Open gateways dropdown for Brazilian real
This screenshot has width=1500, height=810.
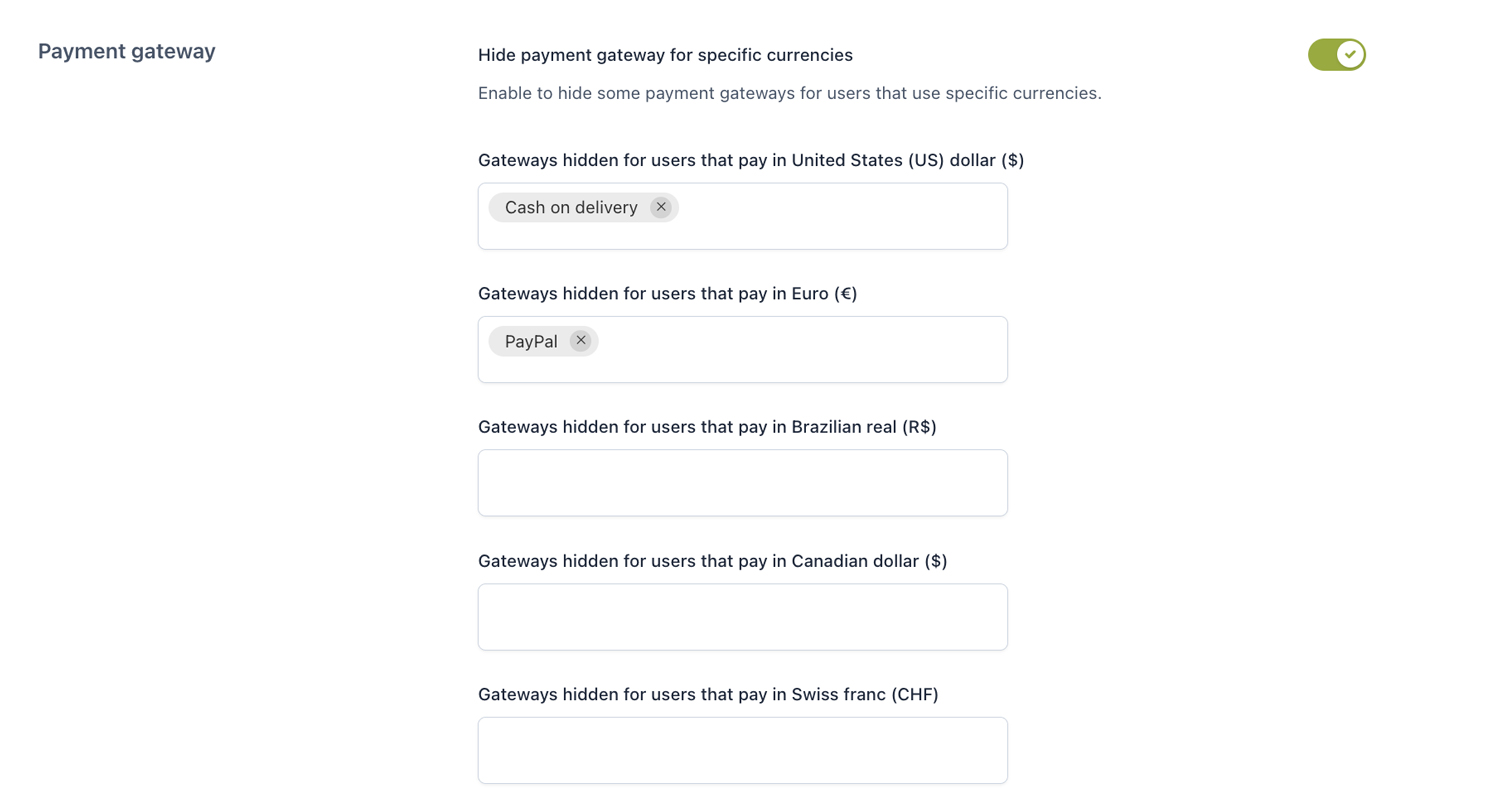tap(742, 483)
